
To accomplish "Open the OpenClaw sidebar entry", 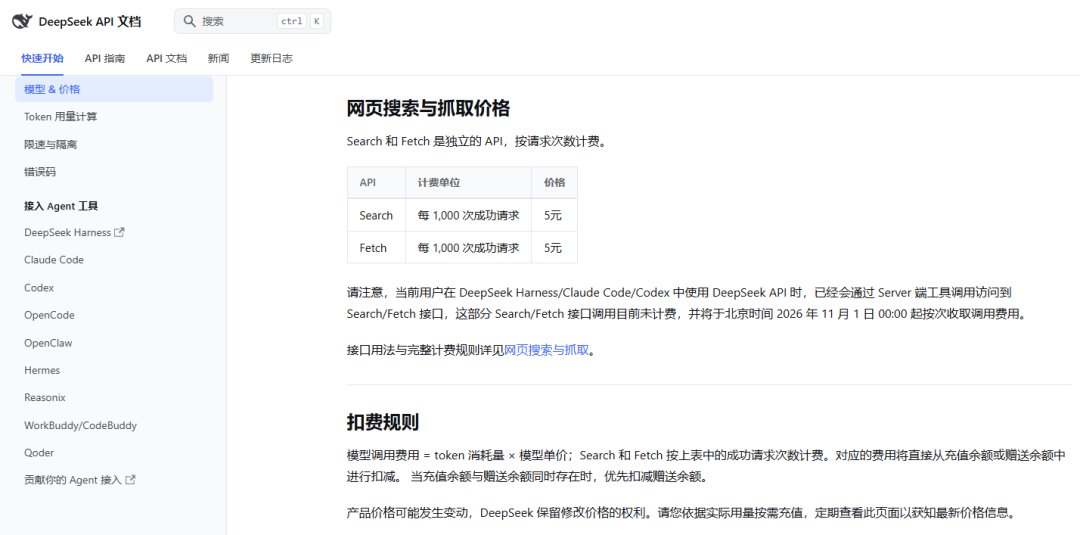I will [48, 343].
